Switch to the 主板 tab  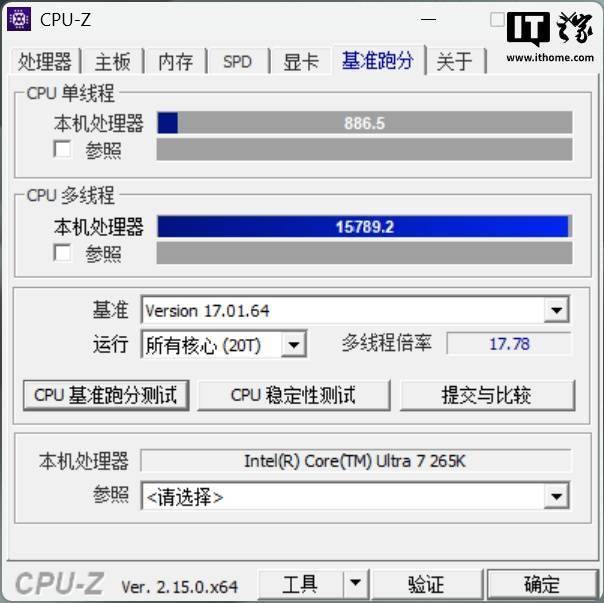click(112, 61)
